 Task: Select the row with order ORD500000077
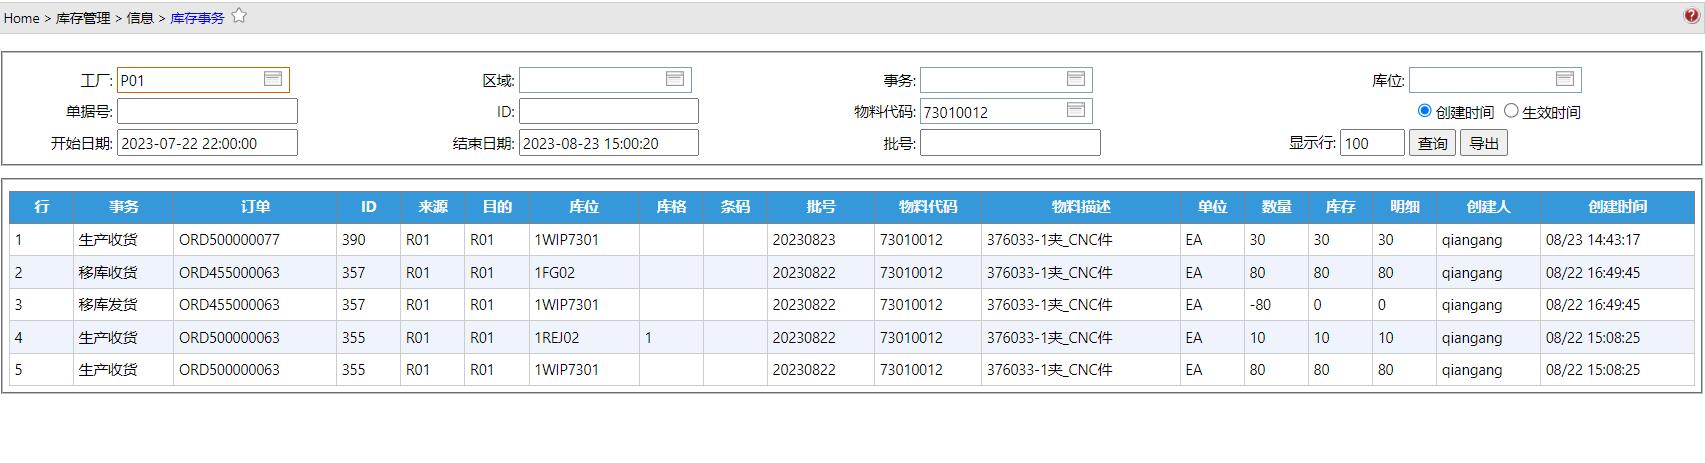tap(229, 240)
